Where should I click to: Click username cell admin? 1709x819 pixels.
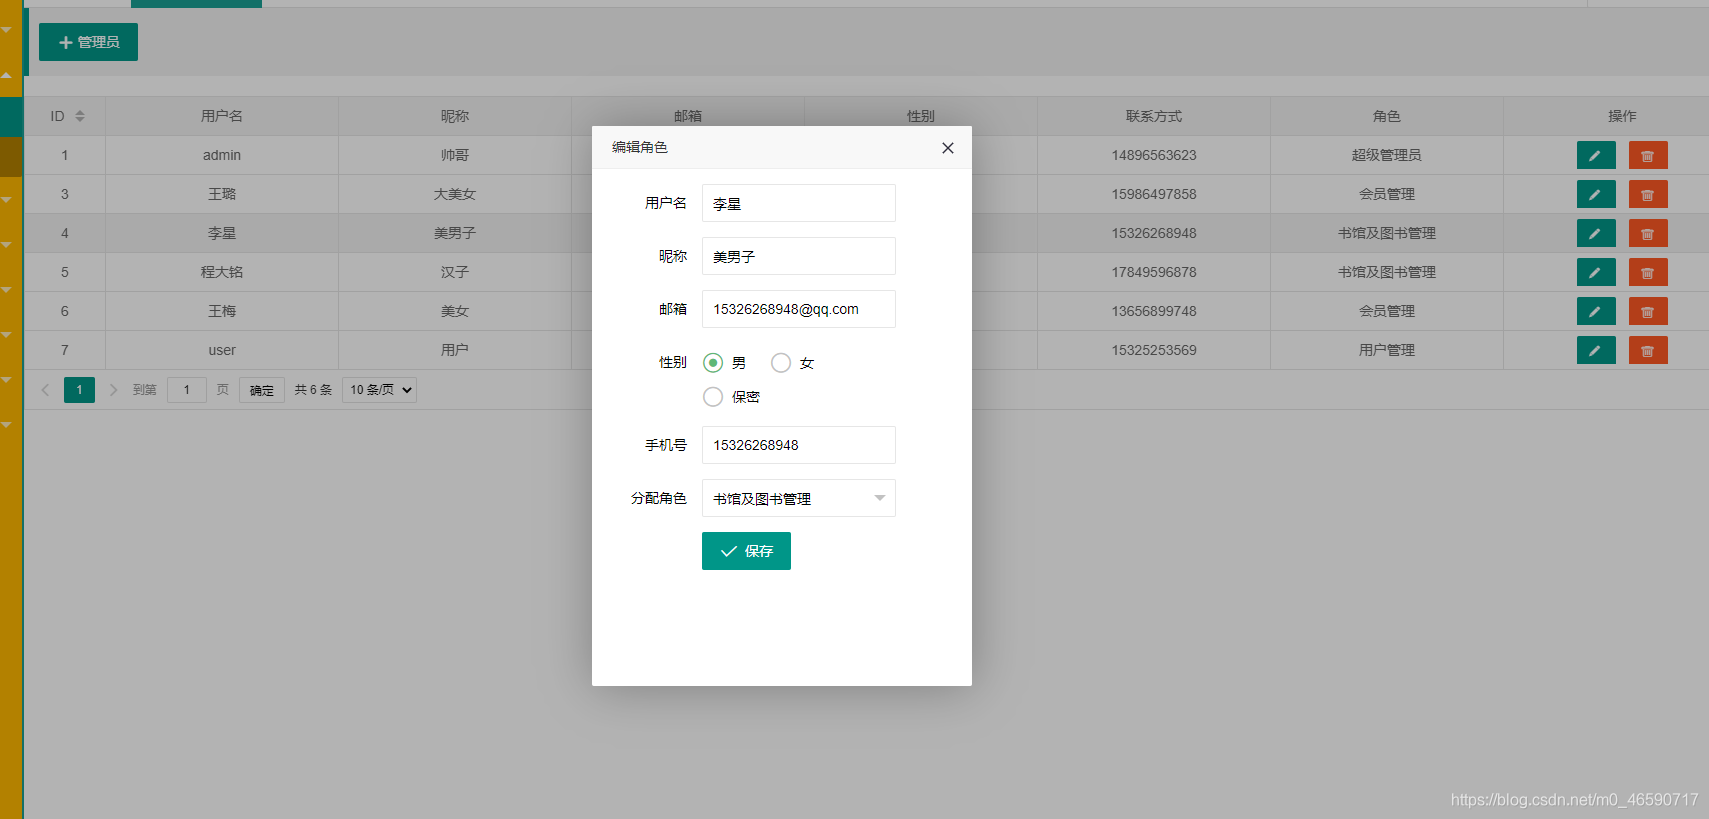(222, 155)
